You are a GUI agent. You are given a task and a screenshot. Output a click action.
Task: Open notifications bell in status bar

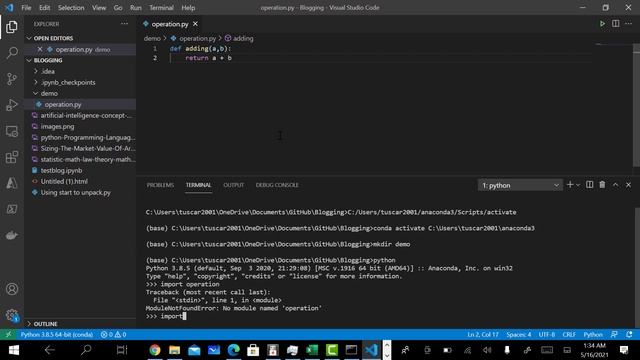(x=629, y=335)
